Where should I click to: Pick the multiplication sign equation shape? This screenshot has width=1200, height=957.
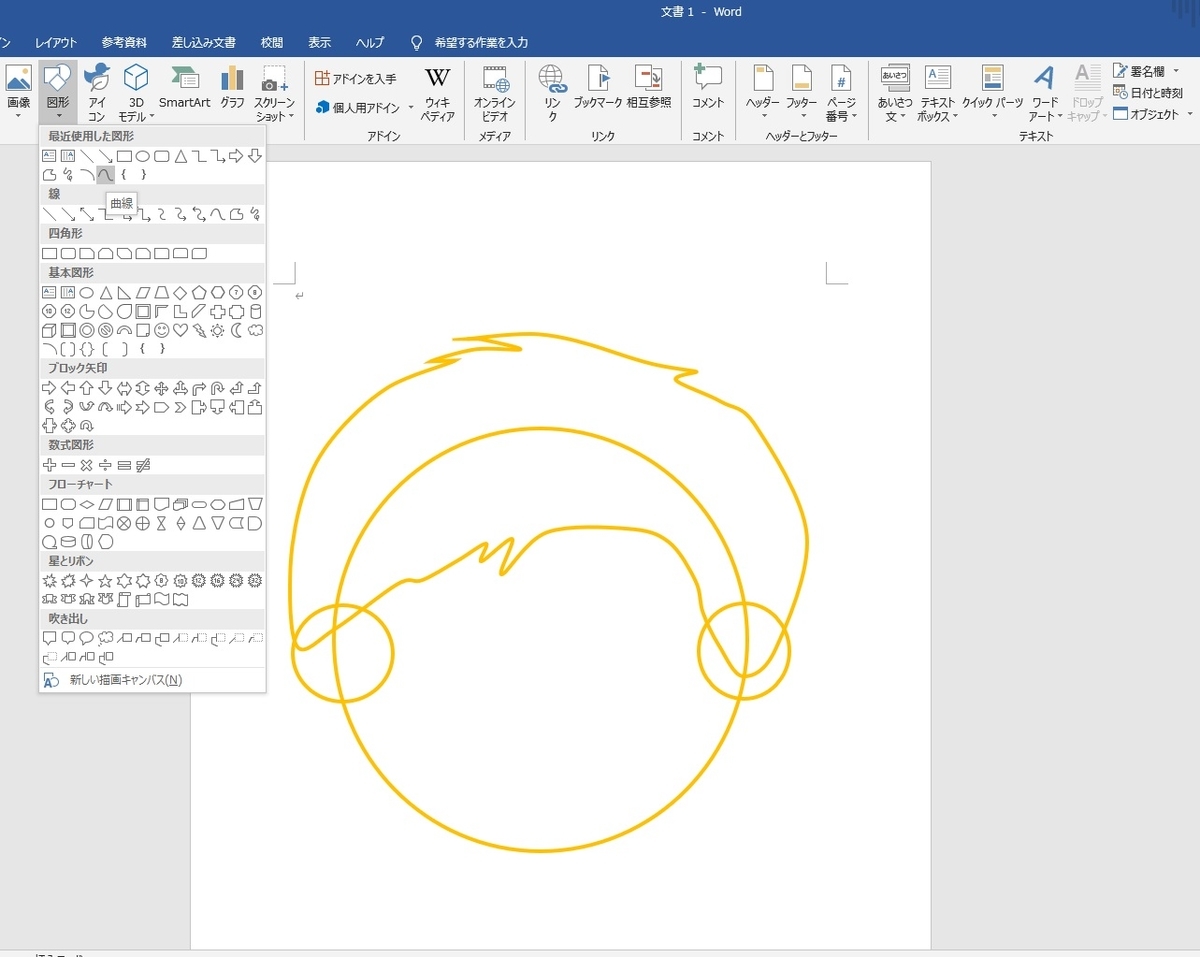[x=86, y=465]
